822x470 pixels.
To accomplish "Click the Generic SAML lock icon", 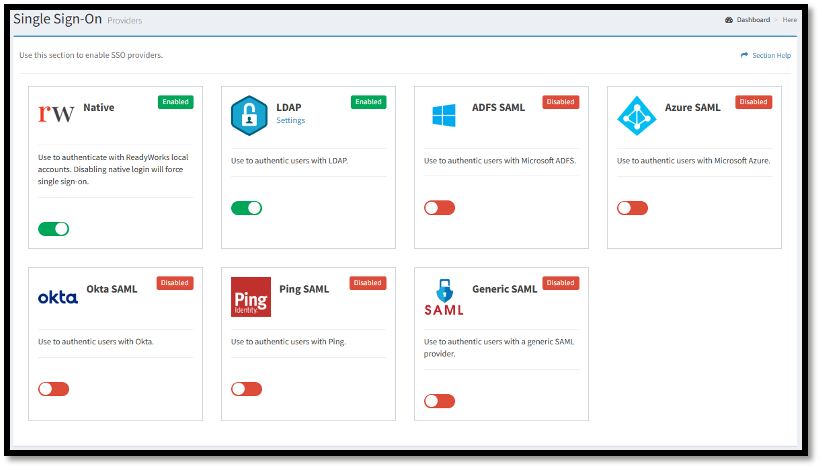I will coord(443,297).
